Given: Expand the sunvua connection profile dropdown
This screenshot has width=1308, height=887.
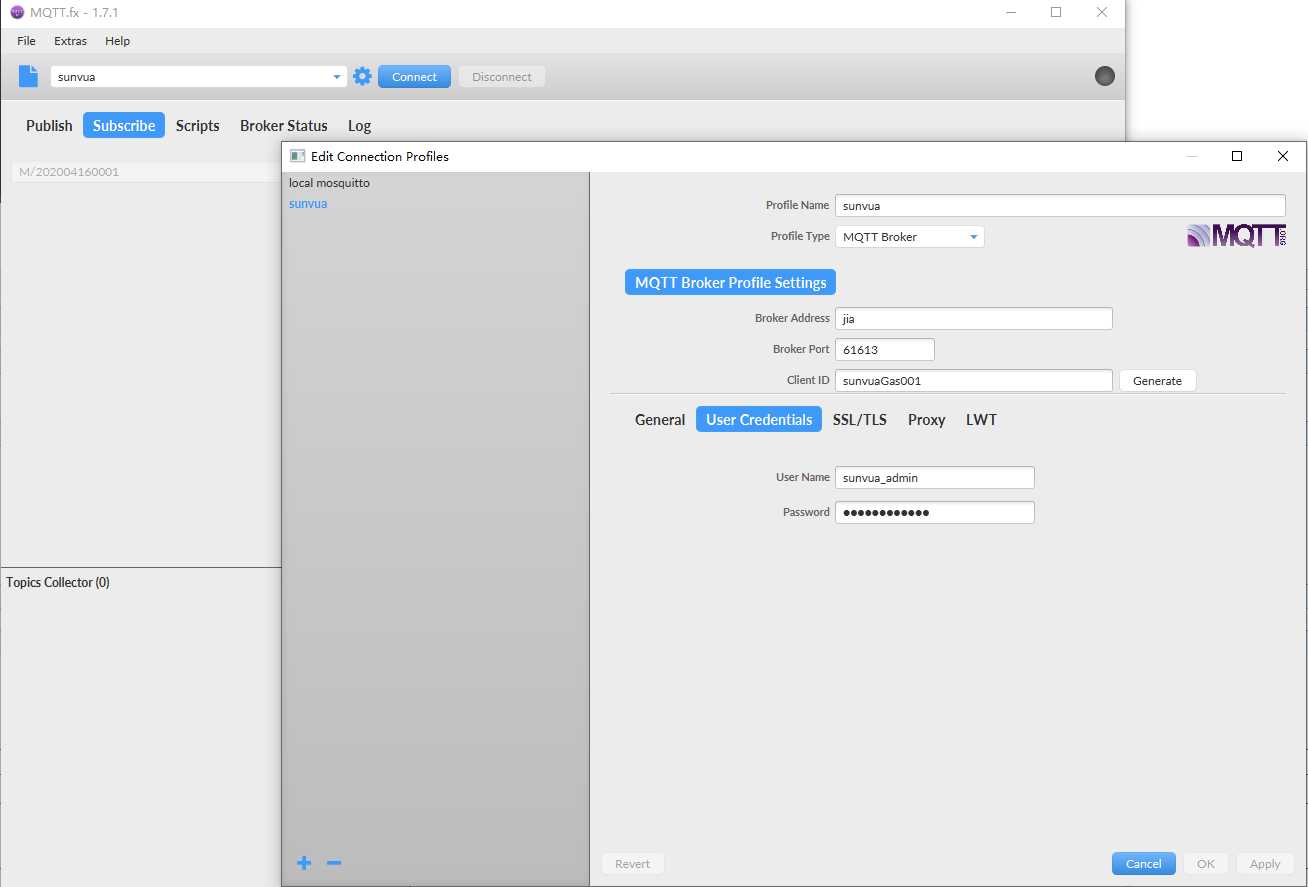Looking at the screenshot, I should click(x=337, y=77).
